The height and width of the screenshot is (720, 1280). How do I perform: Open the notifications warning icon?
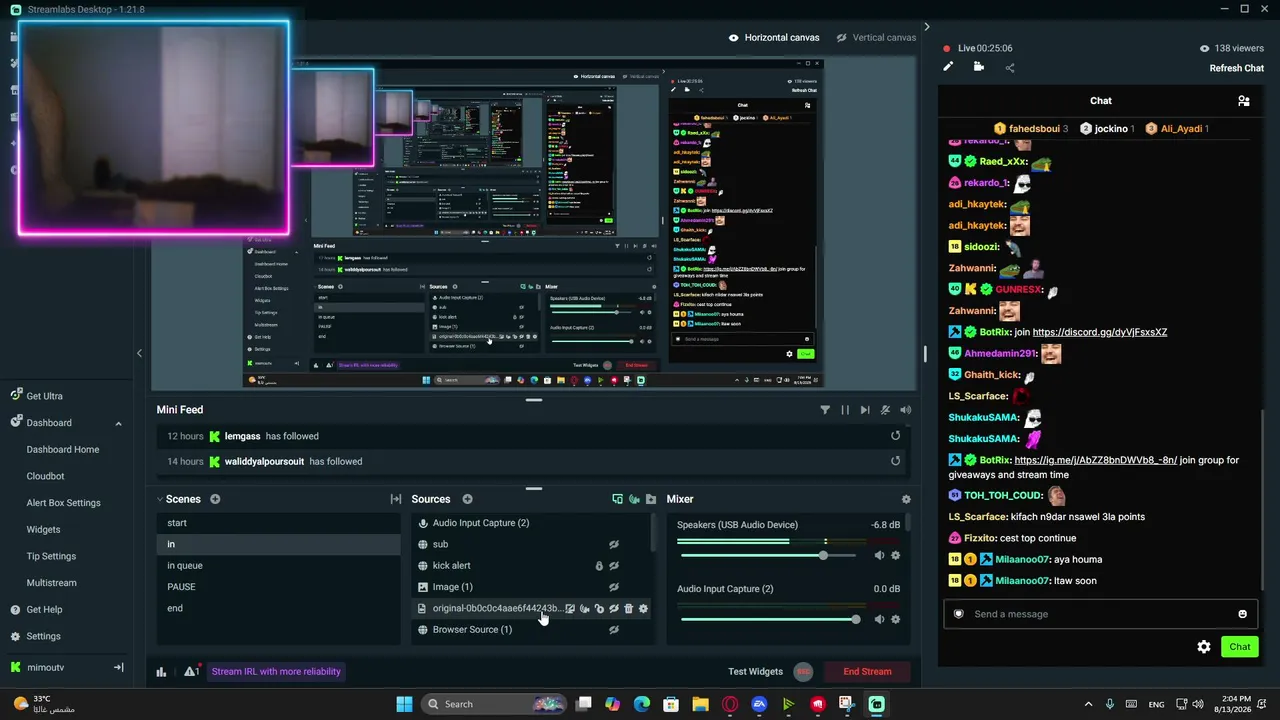click(190, 672)
